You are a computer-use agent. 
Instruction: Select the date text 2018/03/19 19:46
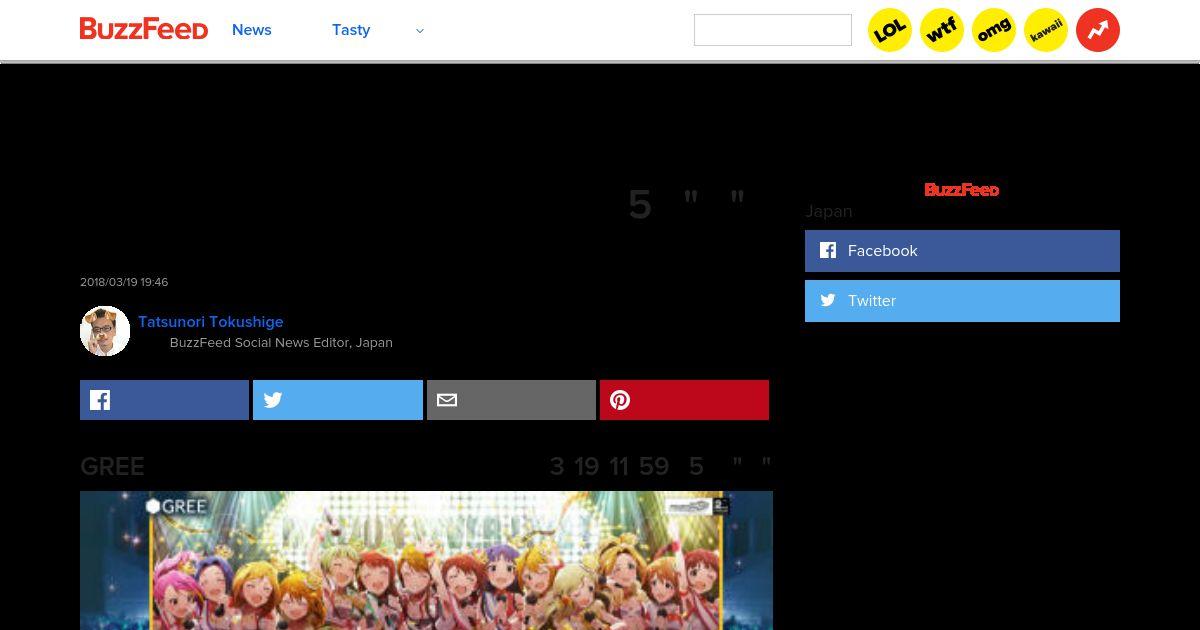tap(124, 282)
